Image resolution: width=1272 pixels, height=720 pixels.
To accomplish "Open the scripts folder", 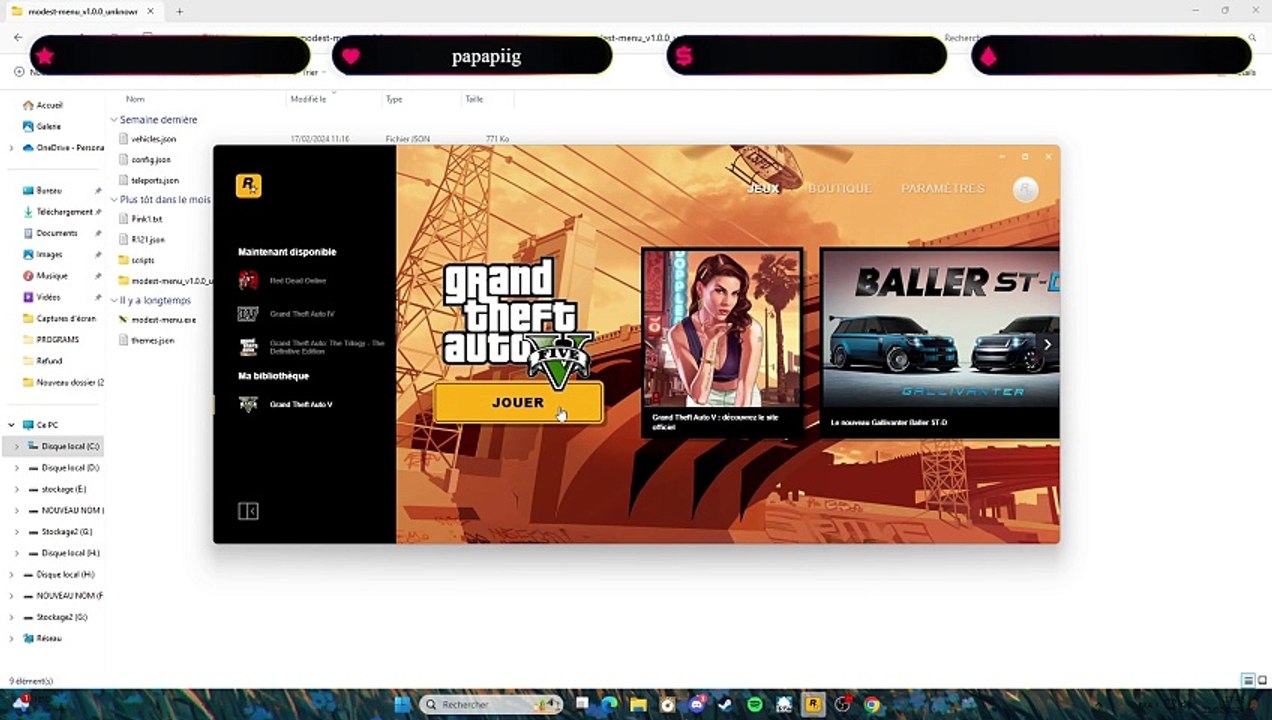I will (143, 260).
